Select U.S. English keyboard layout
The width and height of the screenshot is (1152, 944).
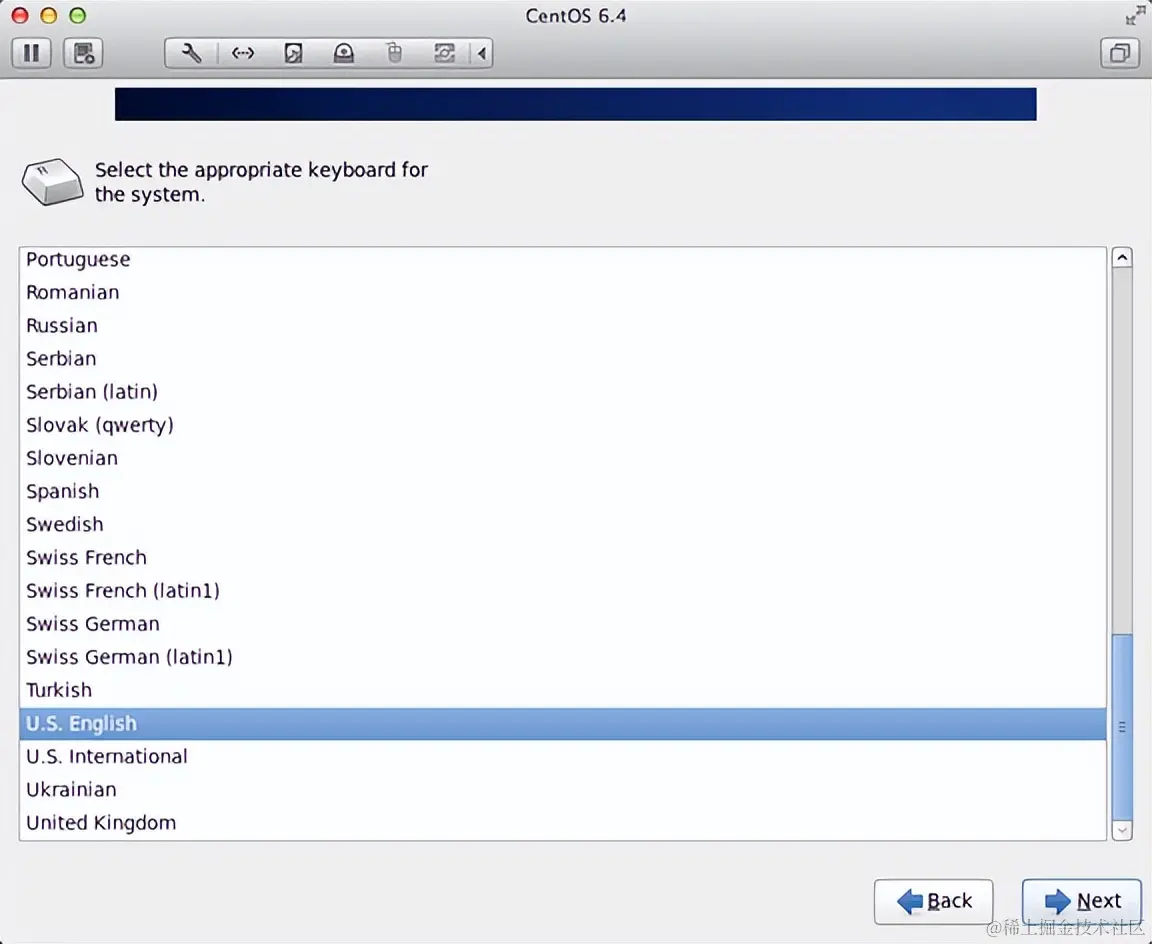coord(563,724)
